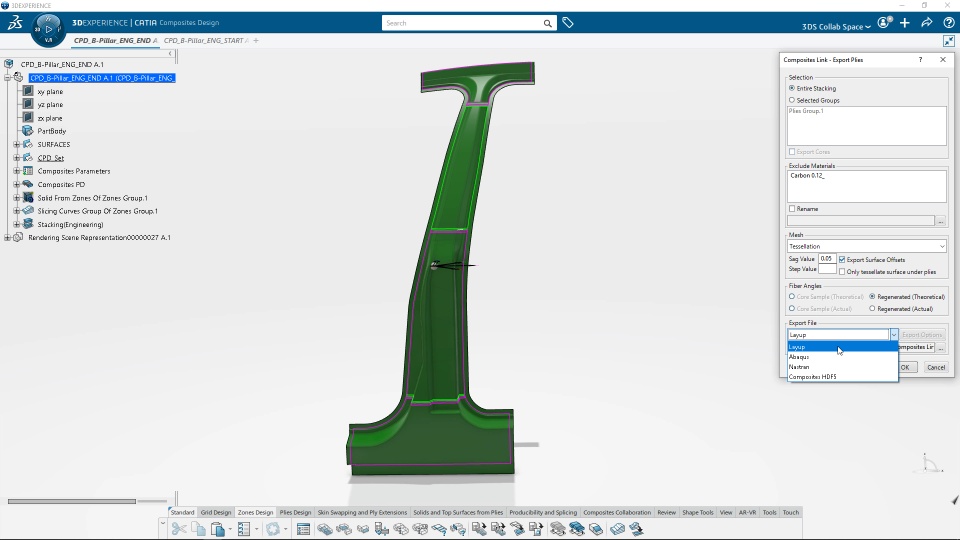Viewport: 960px width, 540px height.
Task: Expand Slicing Curves Group Of Zones Group.1
Action: [x=17, y=211]
